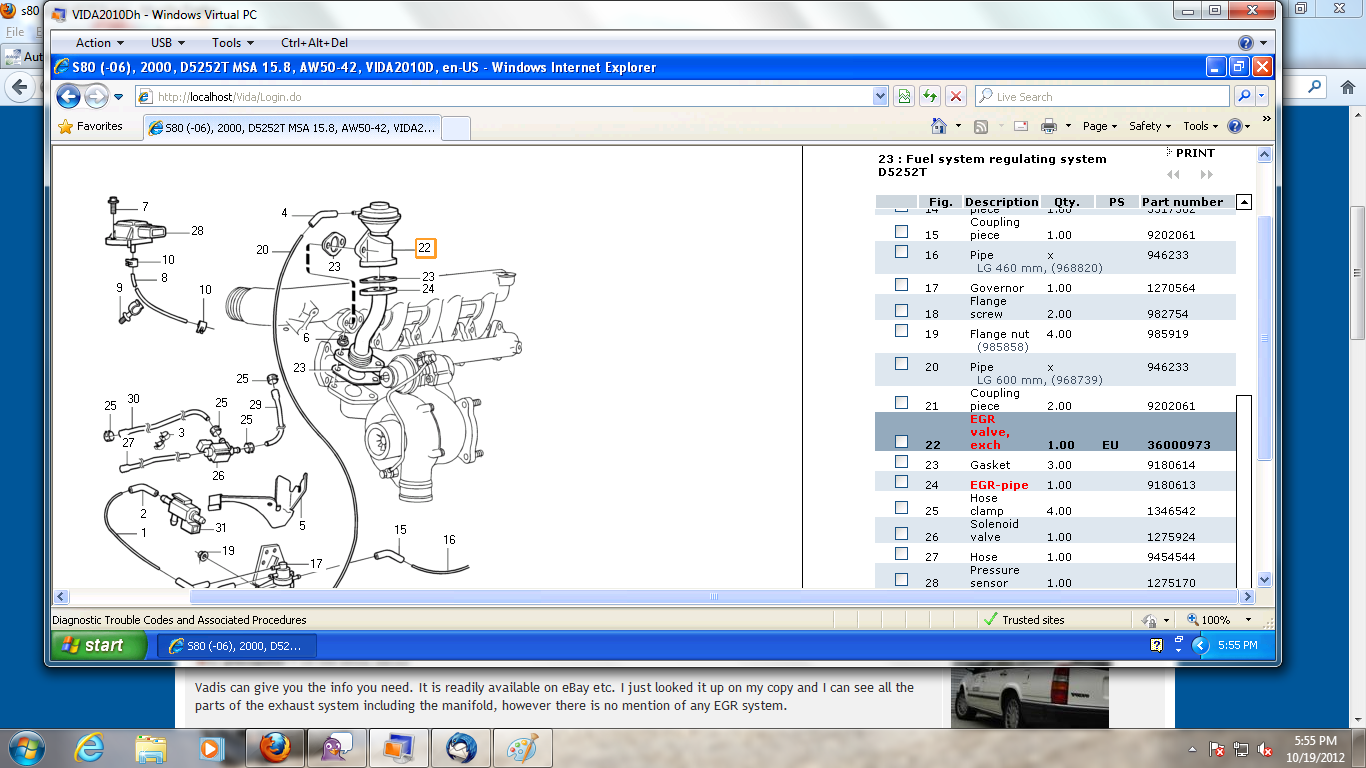Click the red stop loading icon
This screenshot has height=768, width=1366.
click(x=956, y=97)
